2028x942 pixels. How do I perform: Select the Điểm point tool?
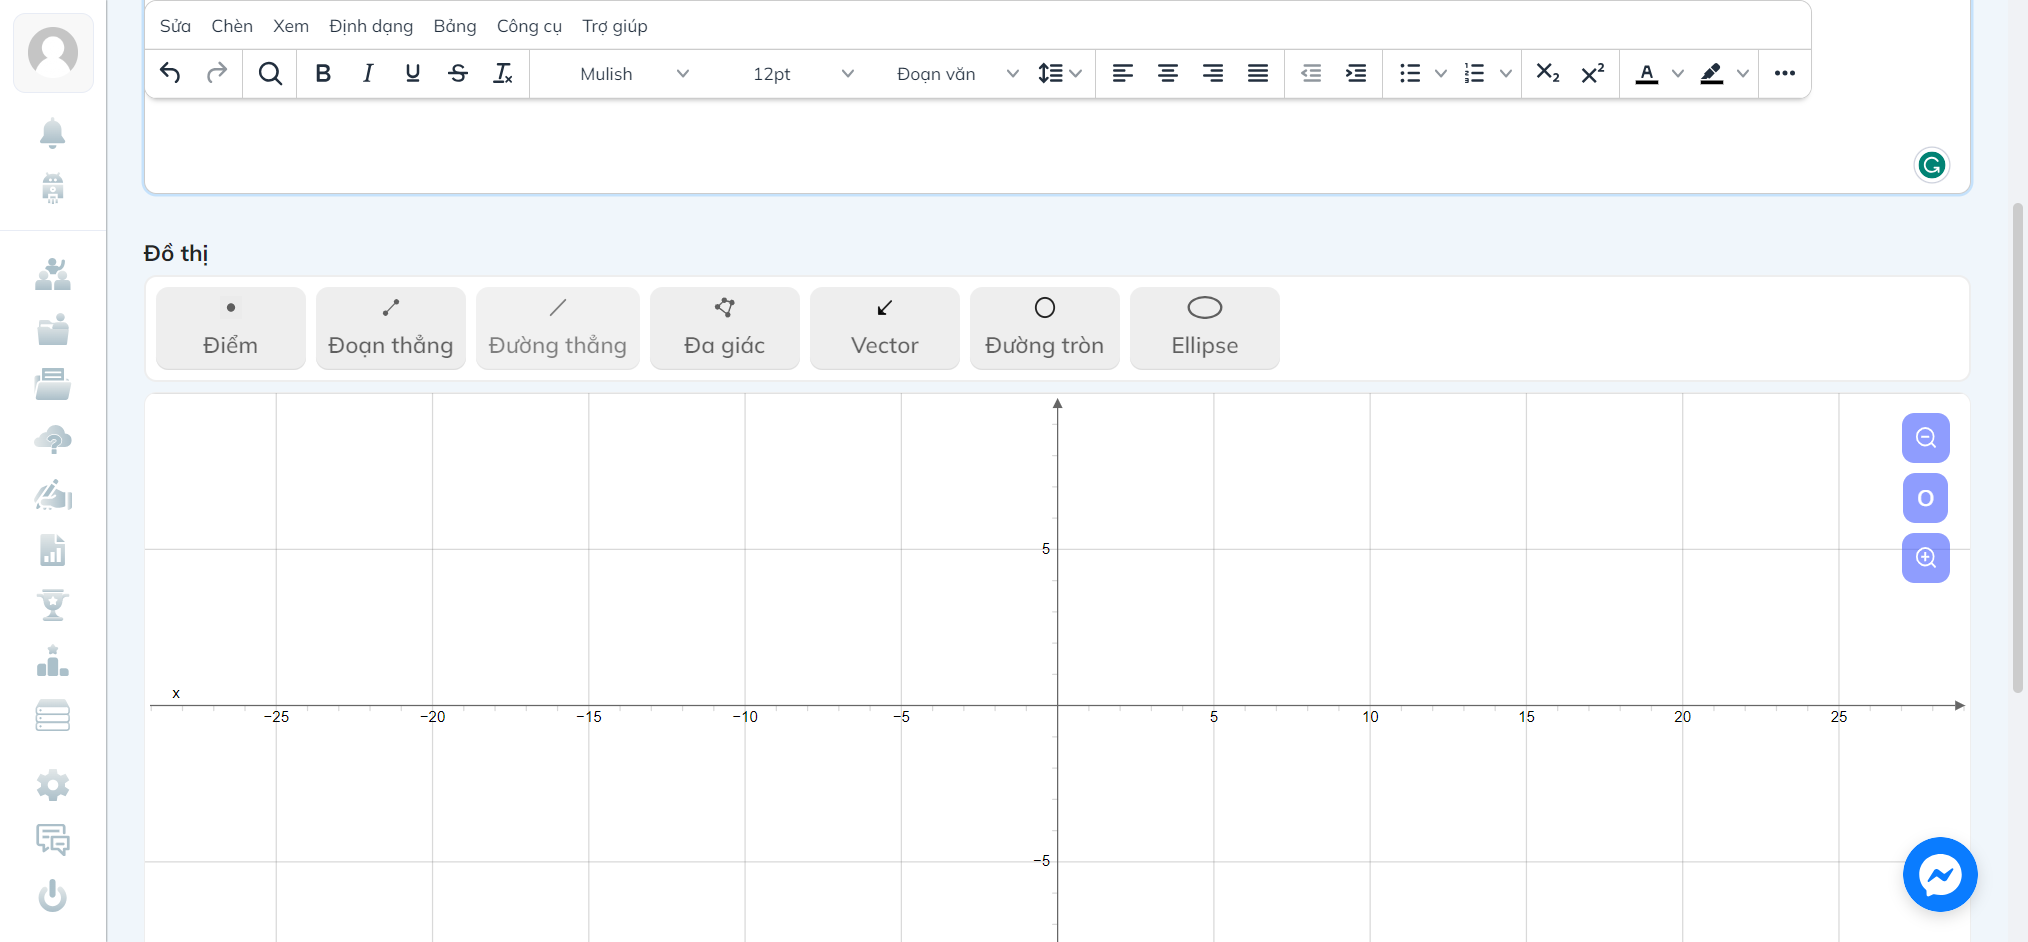pos(231,328)
